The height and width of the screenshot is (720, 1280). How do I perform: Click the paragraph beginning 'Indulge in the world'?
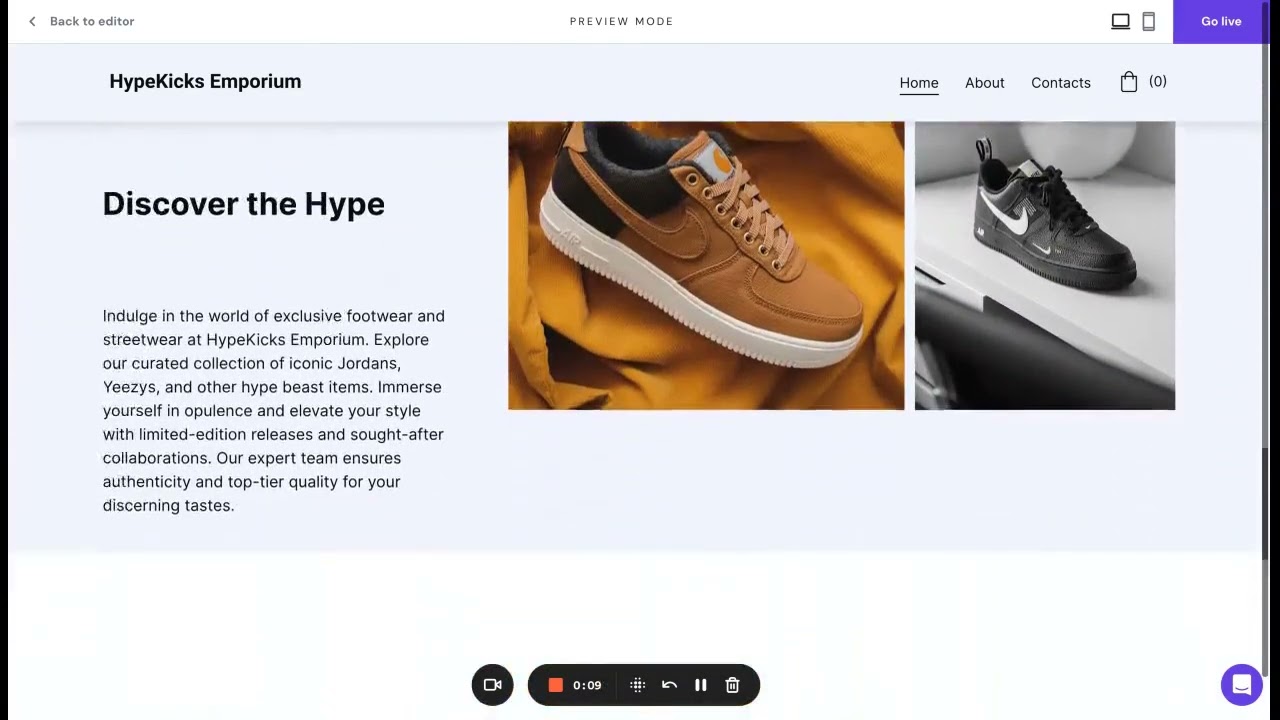pos(274,411)
